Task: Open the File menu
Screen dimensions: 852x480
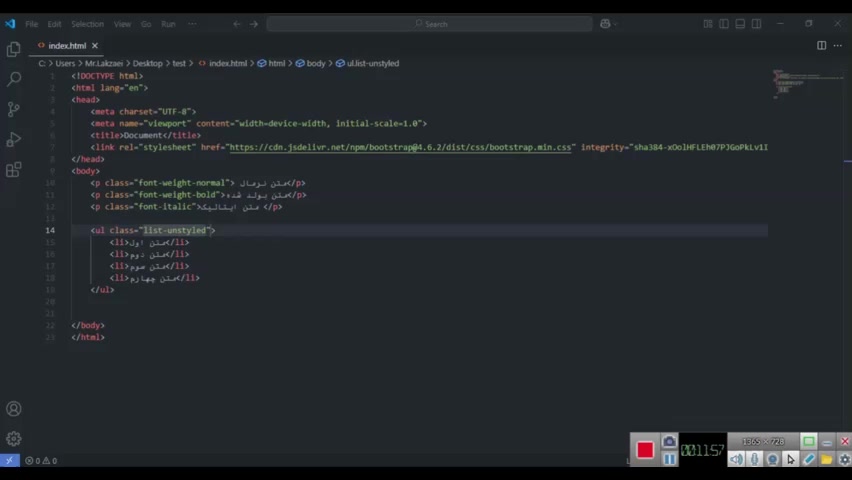Action: [x=32, y=24]
